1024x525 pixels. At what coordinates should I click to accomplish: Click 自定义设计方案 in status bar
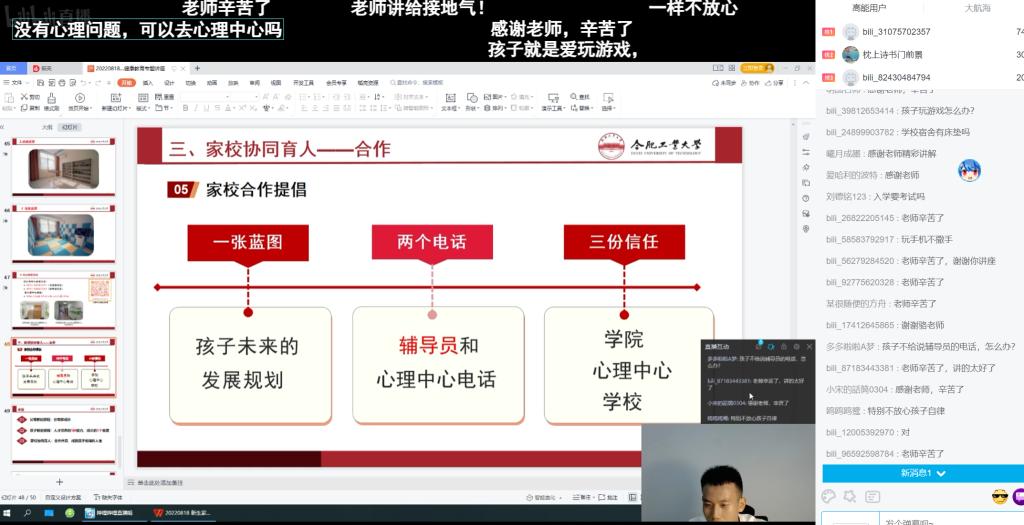point(63,498)
